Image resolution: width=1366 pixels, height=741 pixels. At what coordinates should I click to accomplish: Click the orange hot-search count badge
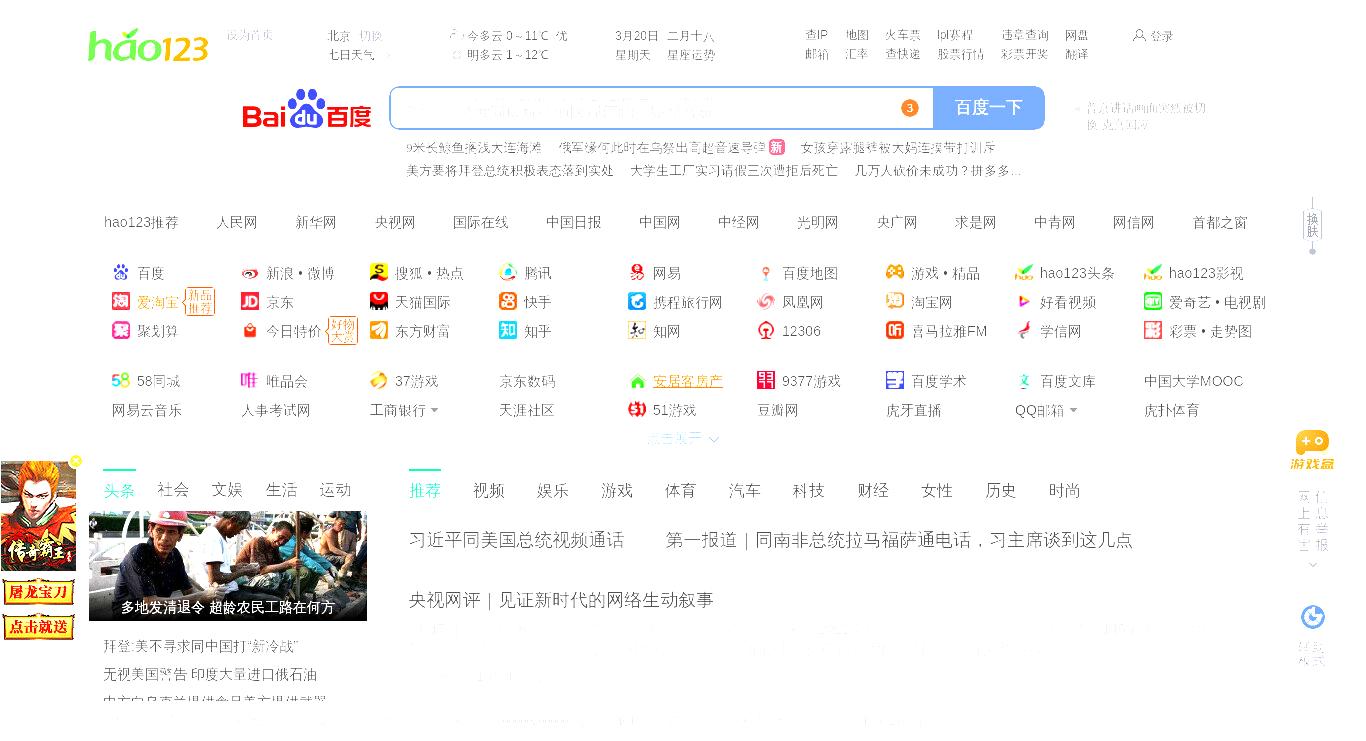coord(909,108)
